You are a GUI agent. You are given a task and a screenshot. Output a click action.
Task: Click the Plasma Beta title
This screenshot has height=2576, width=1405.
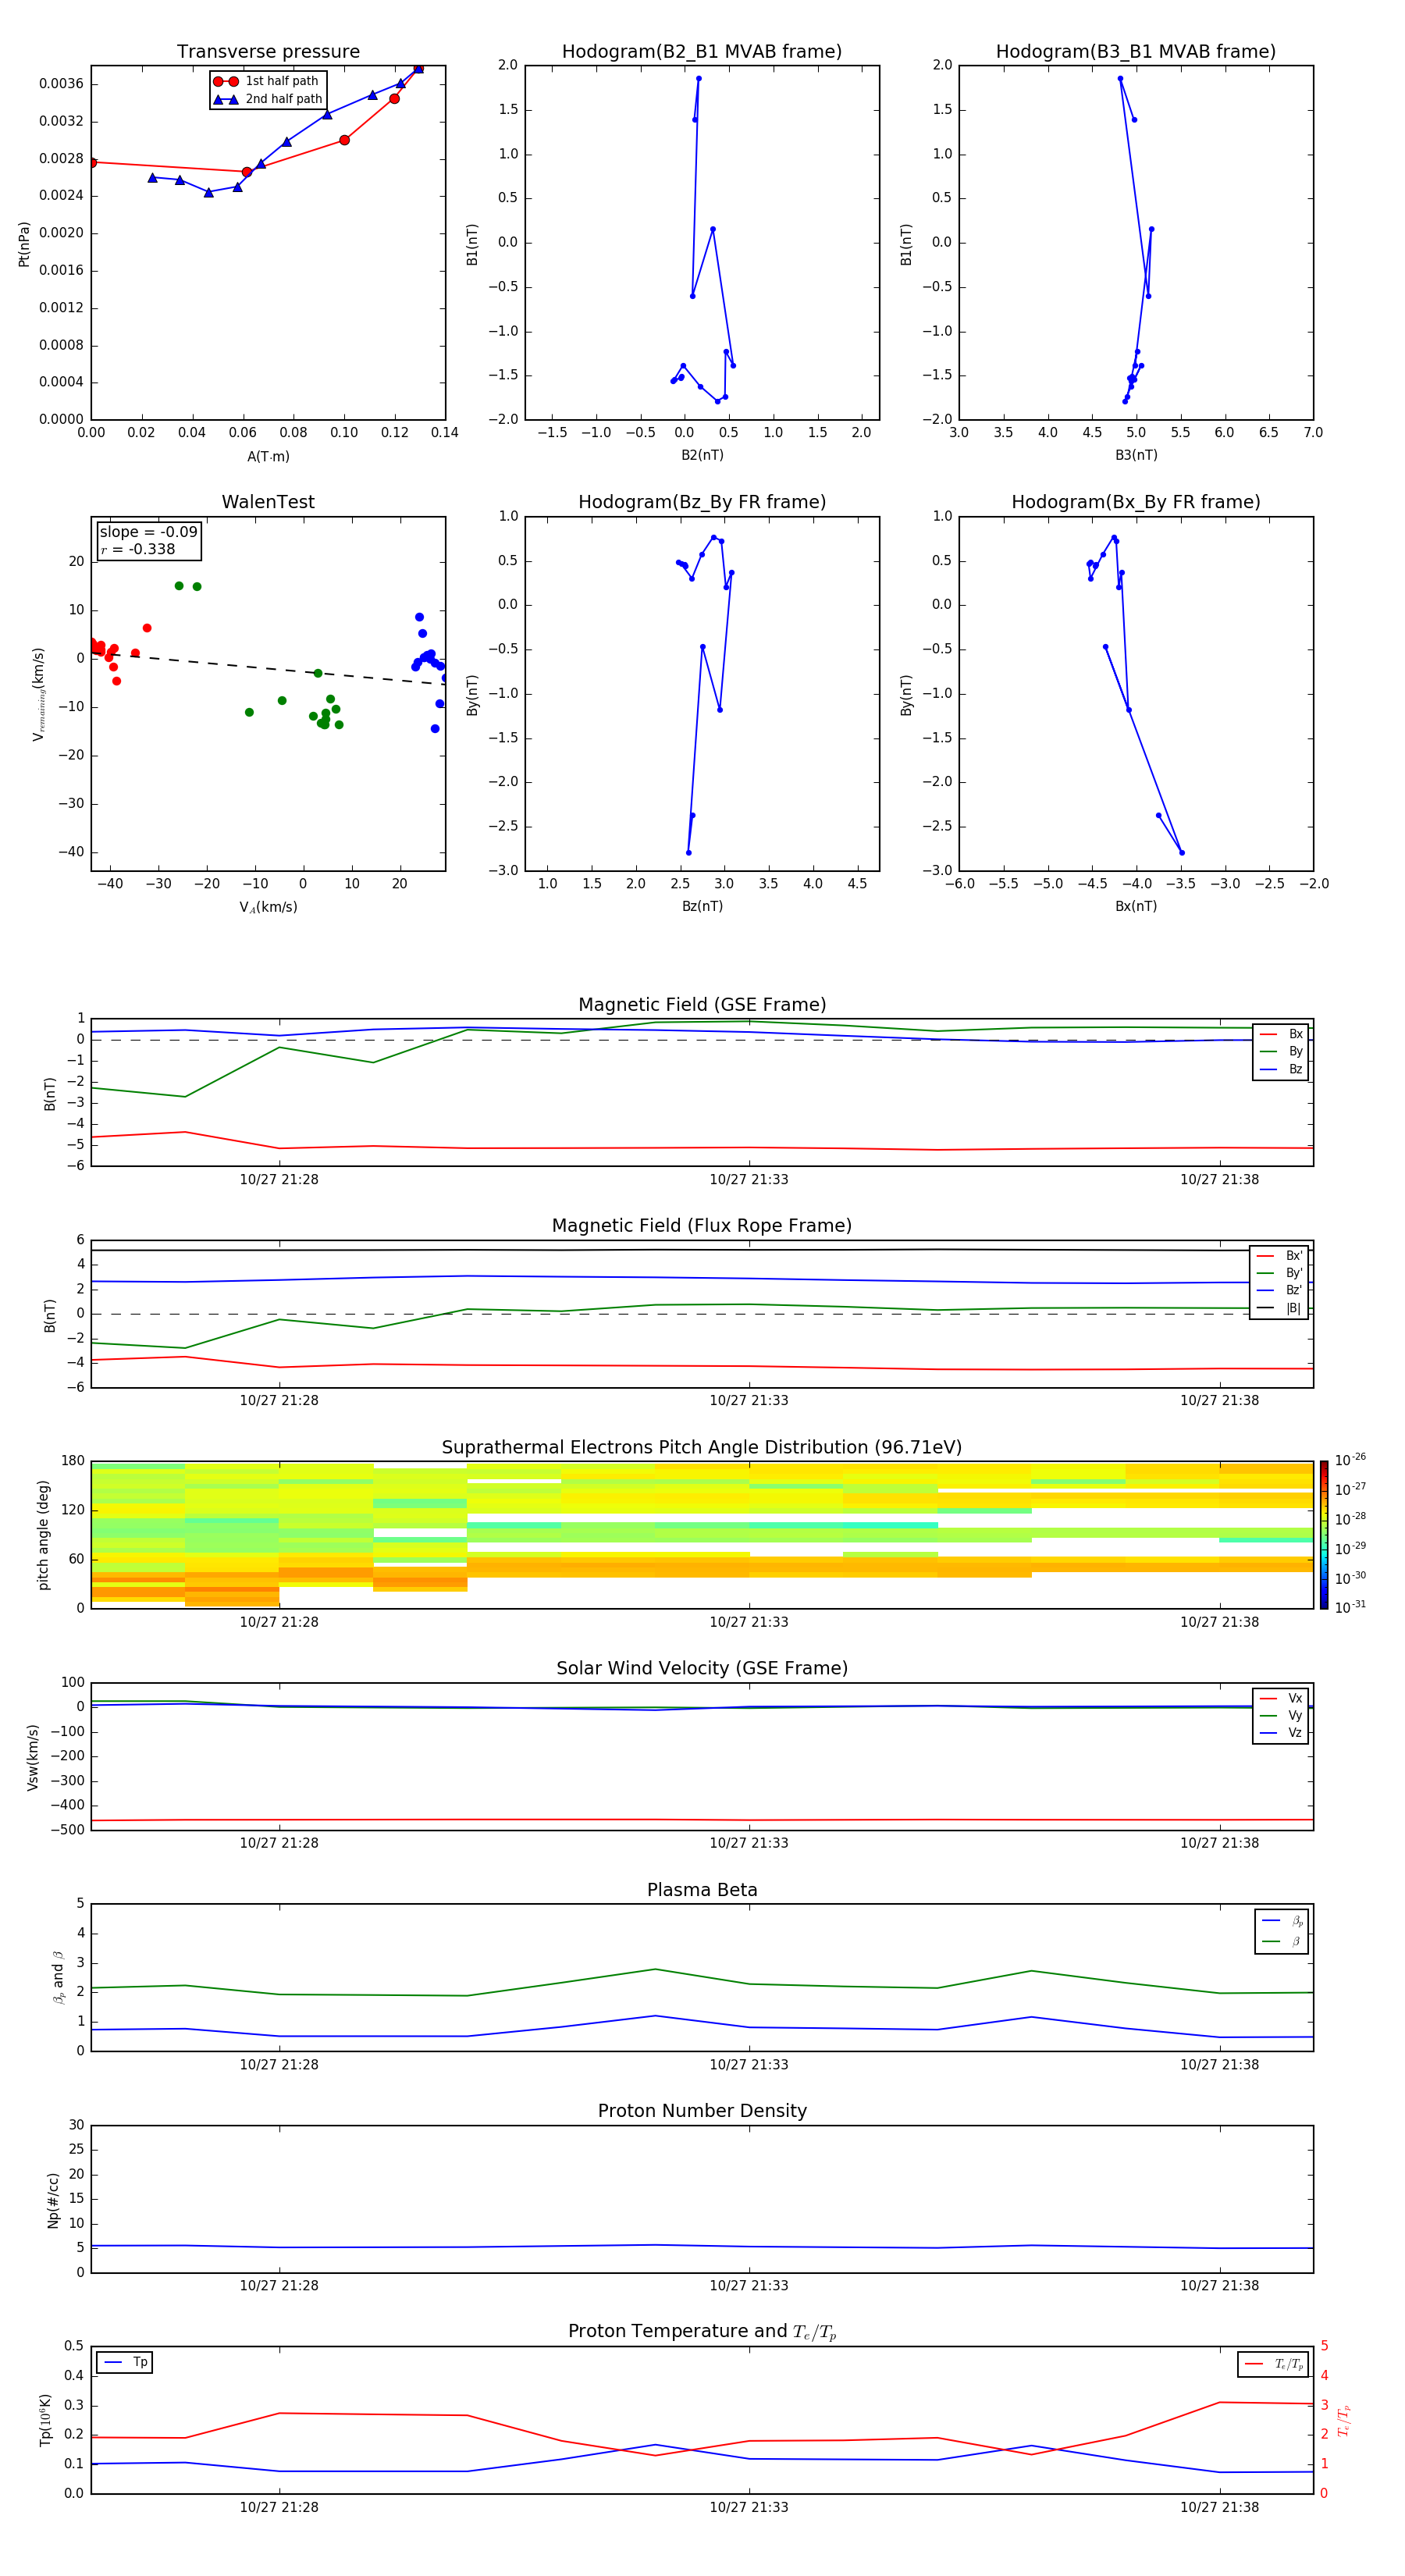pos(702,1891)
